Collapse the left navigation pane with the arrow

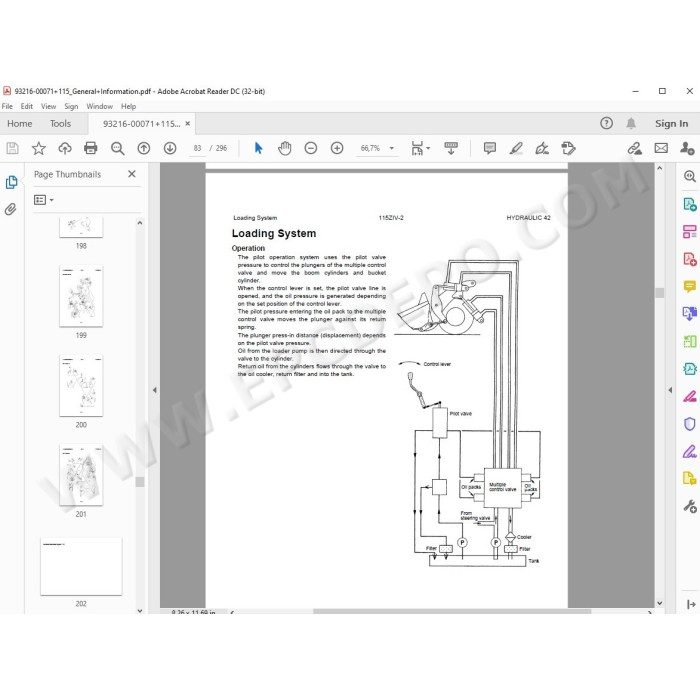point(155,390)
